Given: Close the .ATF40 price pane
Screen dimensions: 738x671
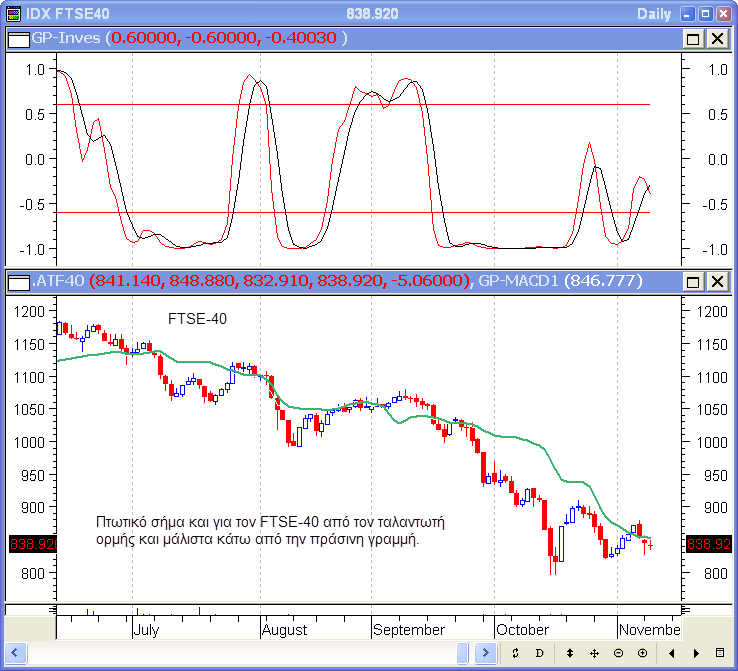Looking at the screenshot, I should coord(717,282).
